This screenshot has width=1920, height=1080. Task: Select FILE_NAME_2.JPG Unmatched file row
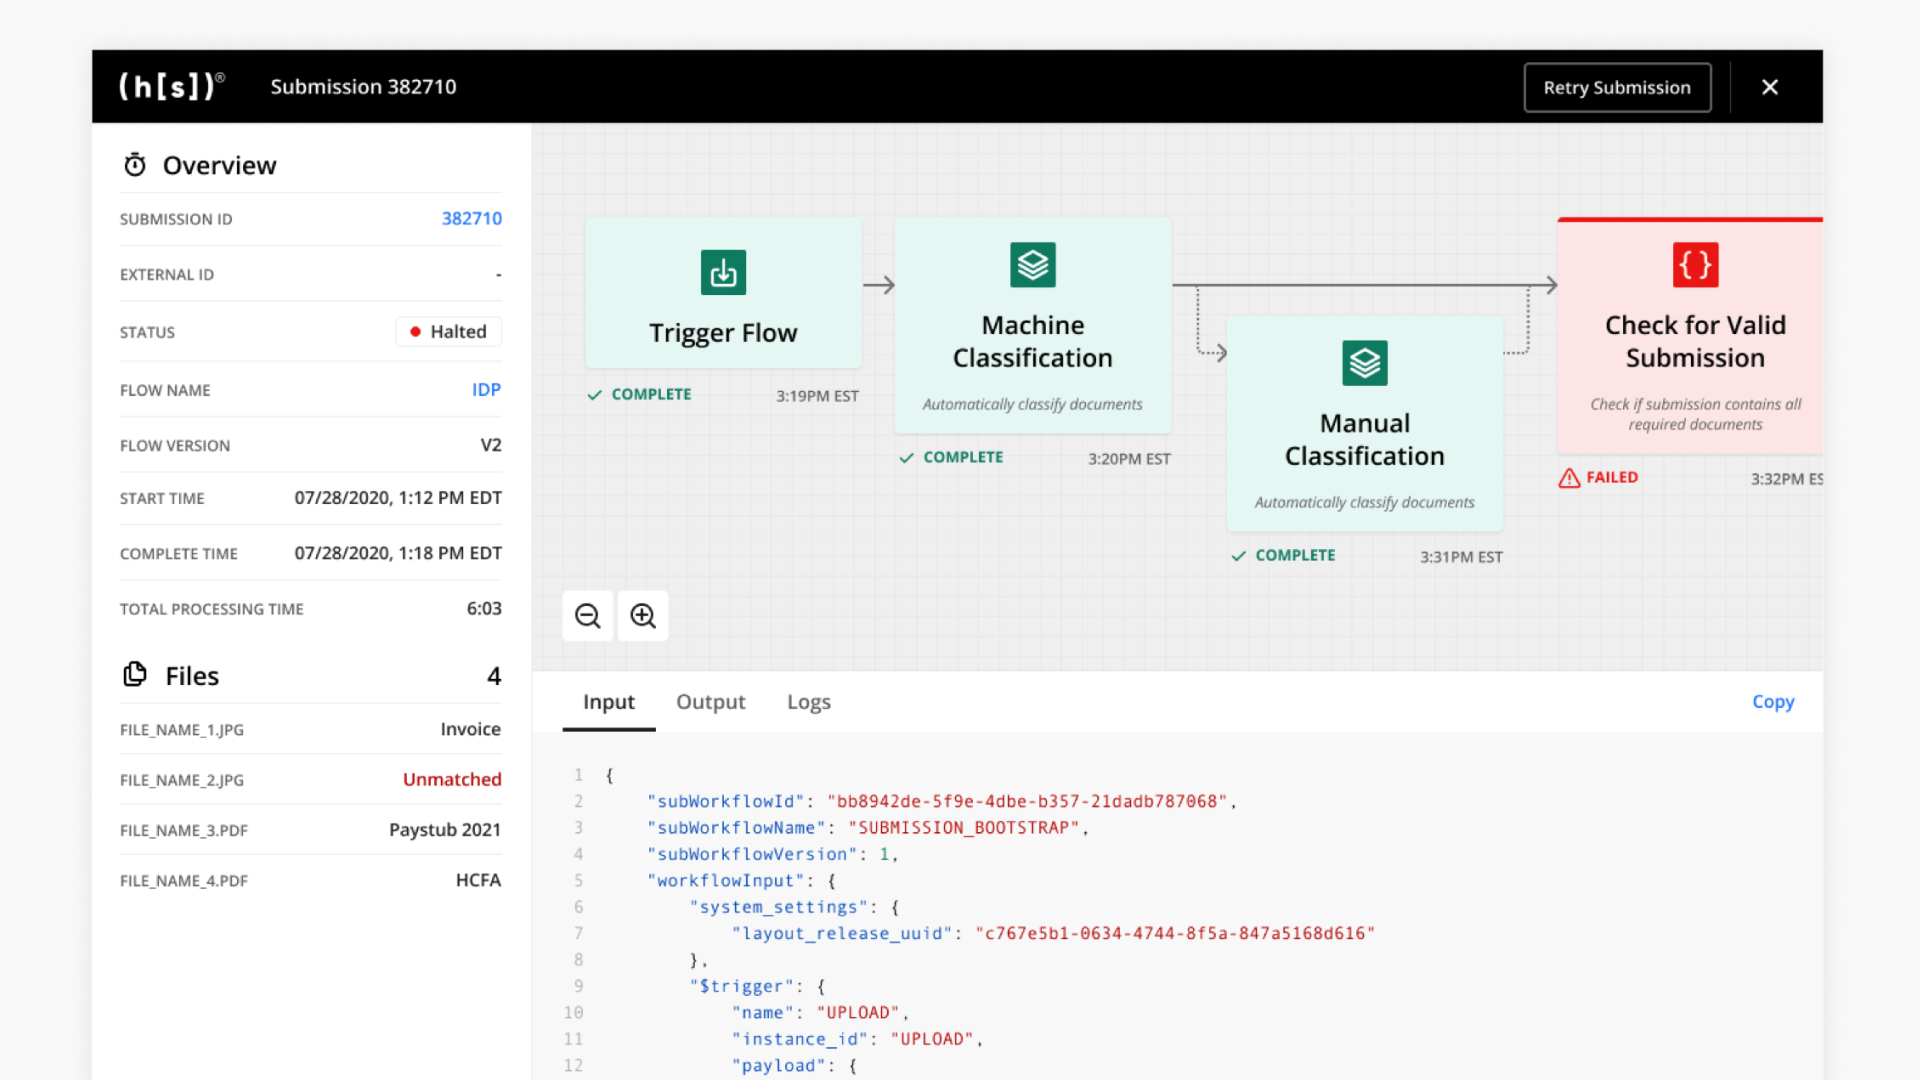pos(310,779)
